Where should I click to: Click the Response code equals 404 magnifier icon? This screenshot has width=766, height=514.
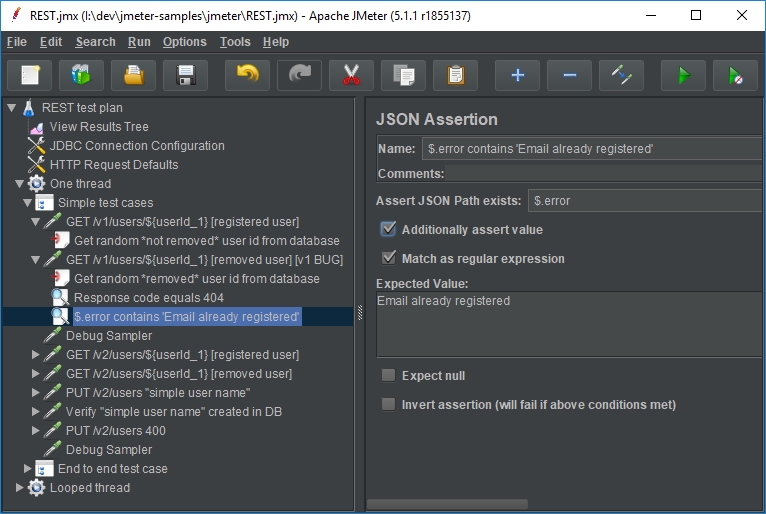pos(61,298)
